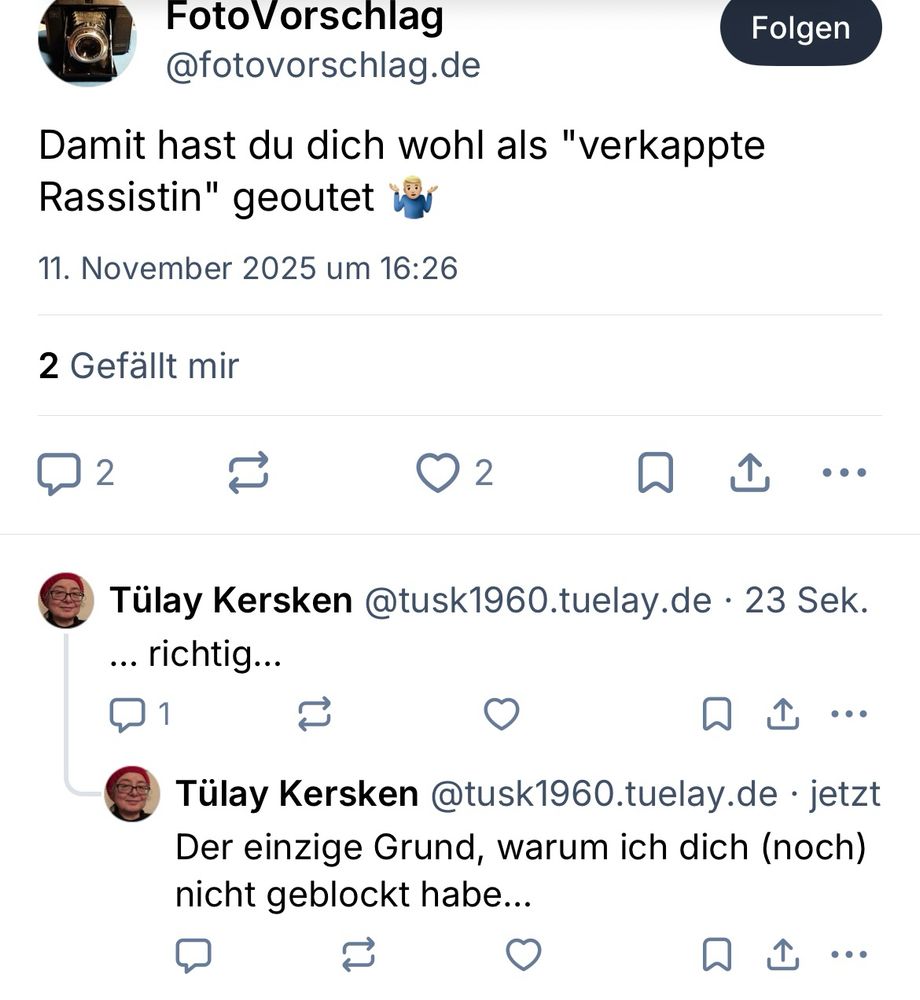Bookmark the '... richtig...' reply
Image resolution: width=920 pixels, height=1000 pixels.
tap(717, 714)
